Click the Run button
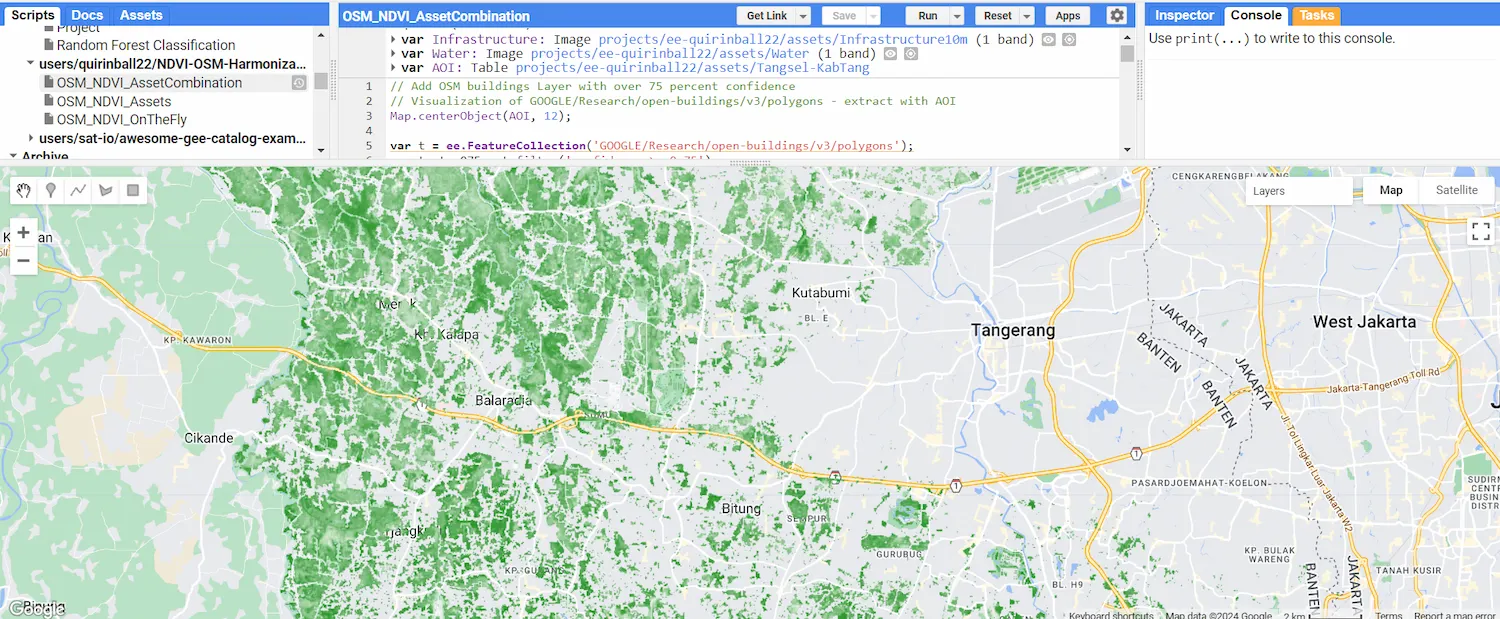1500x619 pixels. pyautogui.click(x=928, y=16)
